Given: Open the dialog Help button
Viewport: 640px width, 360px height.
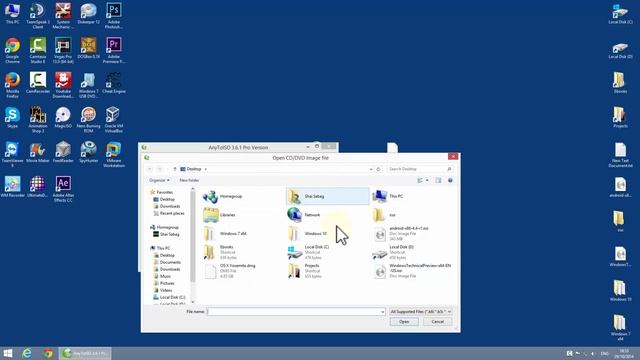Looking at the screenshot, I should (450, 180).
